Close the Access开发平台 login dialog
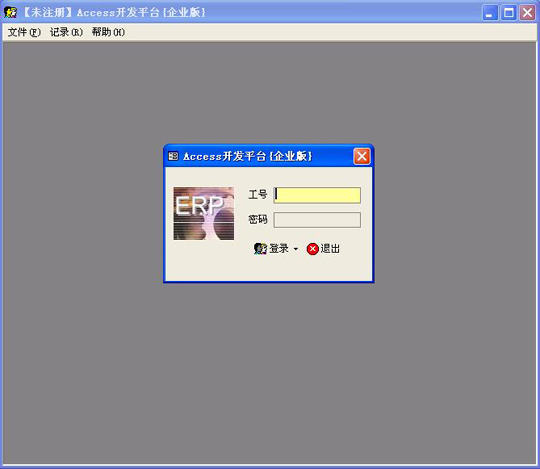 (362, 157)
